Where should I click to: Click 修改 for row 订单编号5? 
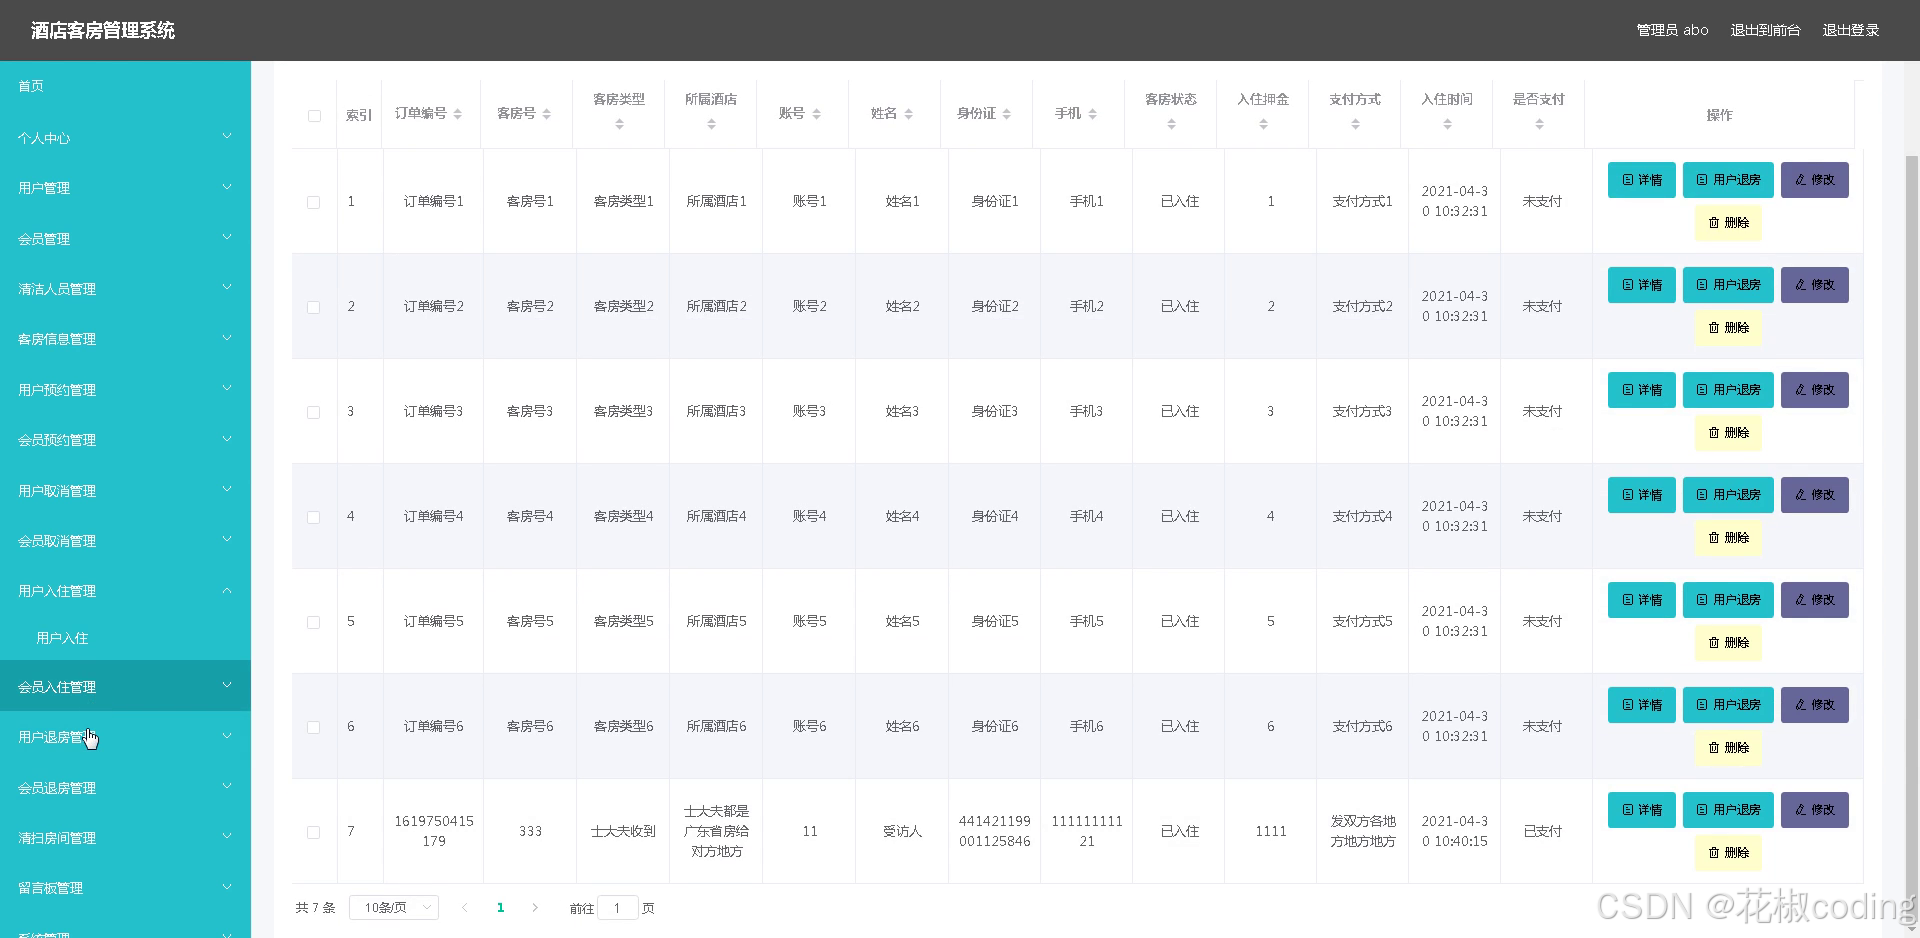click(x=1815, y=600)
